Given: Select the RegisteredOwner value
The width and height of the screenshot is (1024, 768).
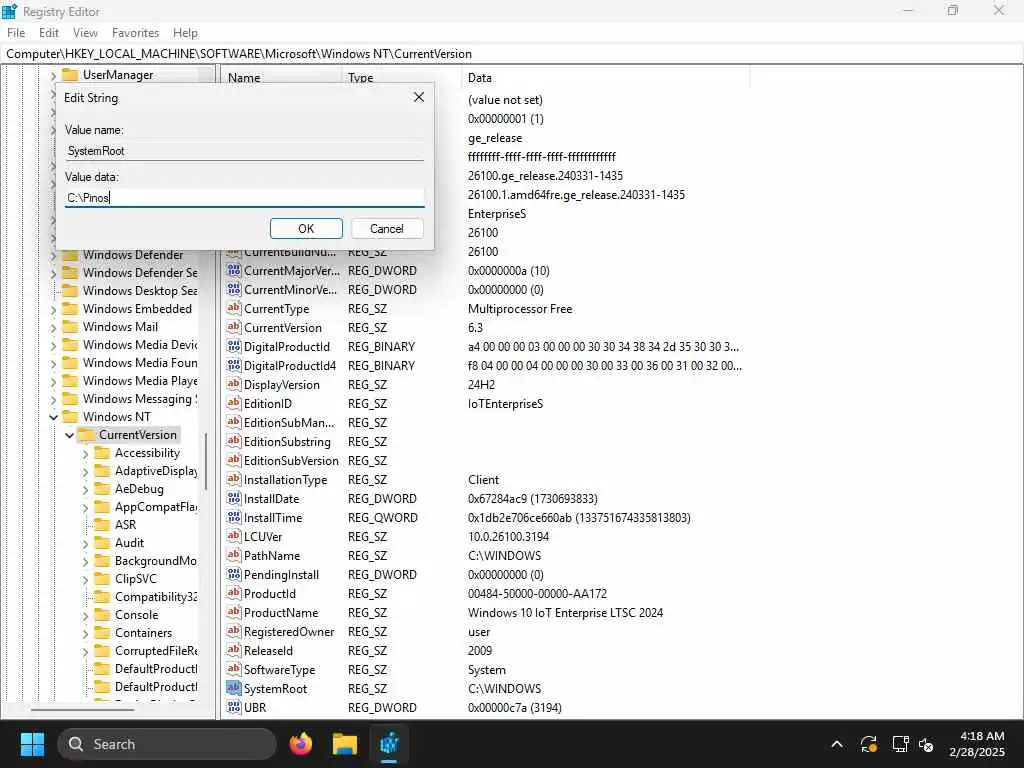Looking at the screenshot, I should point(289,632).
